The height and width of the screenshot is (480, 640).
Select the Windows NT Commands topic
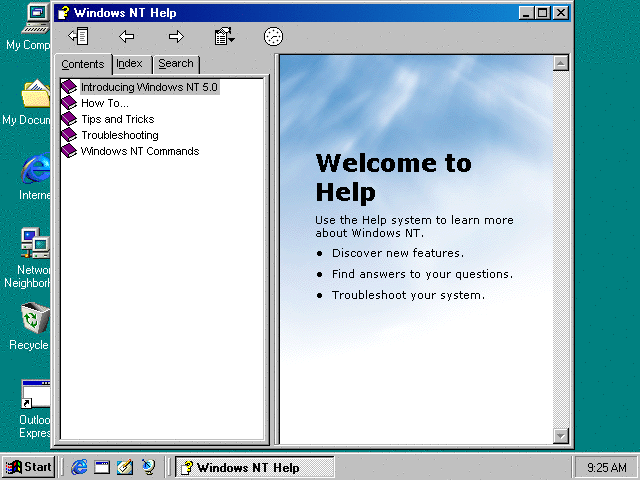coord(140,151)
